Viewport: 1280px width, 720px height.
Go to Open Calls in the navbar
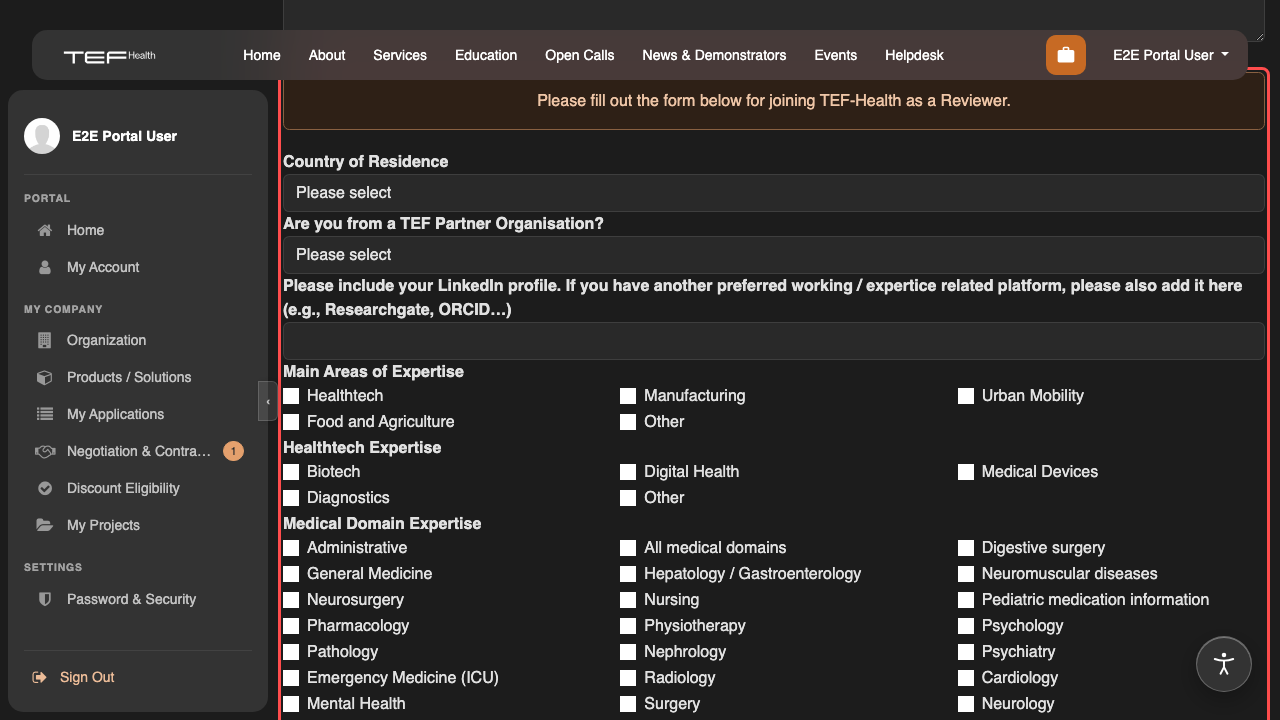(580, 55)
